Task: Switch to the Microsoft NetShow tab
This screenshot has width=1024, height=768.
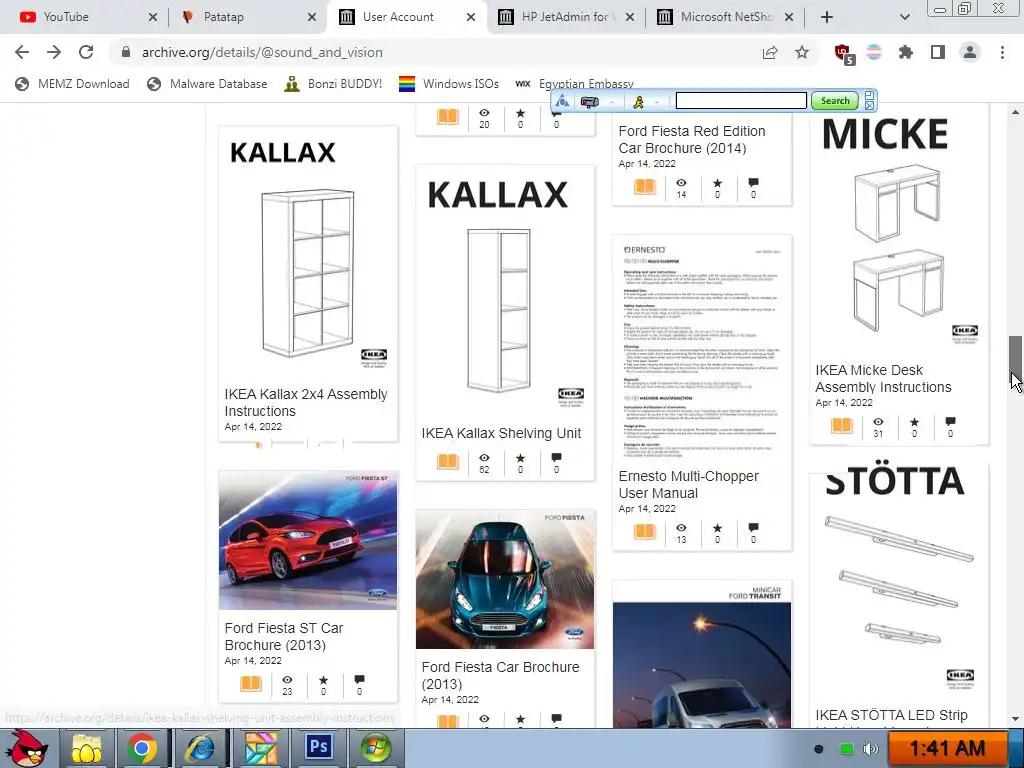Action: (725, 17)
